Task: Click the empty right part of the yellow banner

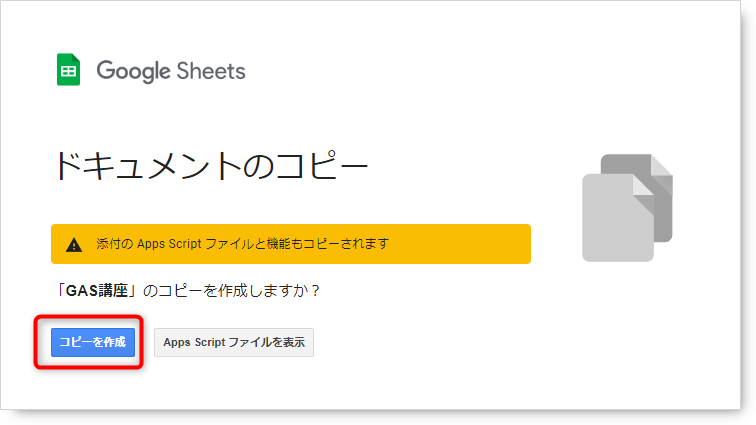Action: [460, 244]
